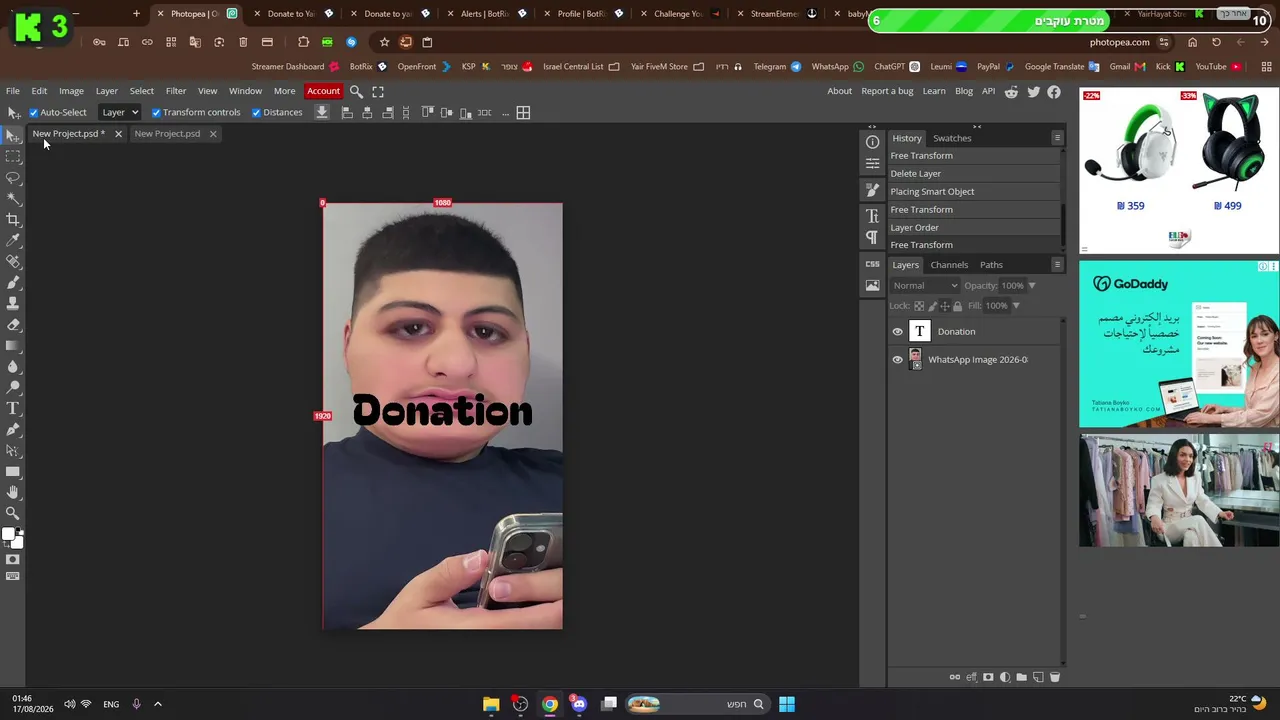Create a new folder in Layers panel
This screenshot has width=1280, height=720.
(x=1021, y=677)
